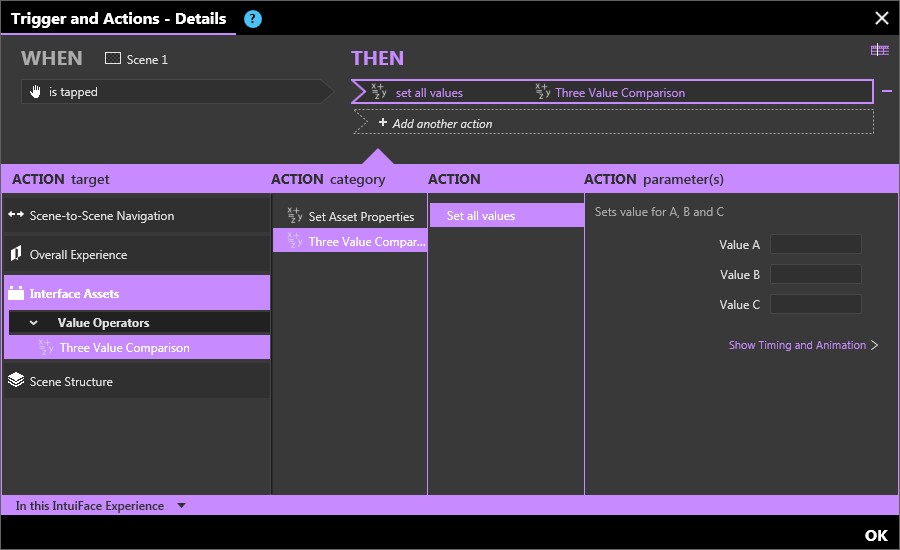Choose Three Value Compar... category

point(350,241)
